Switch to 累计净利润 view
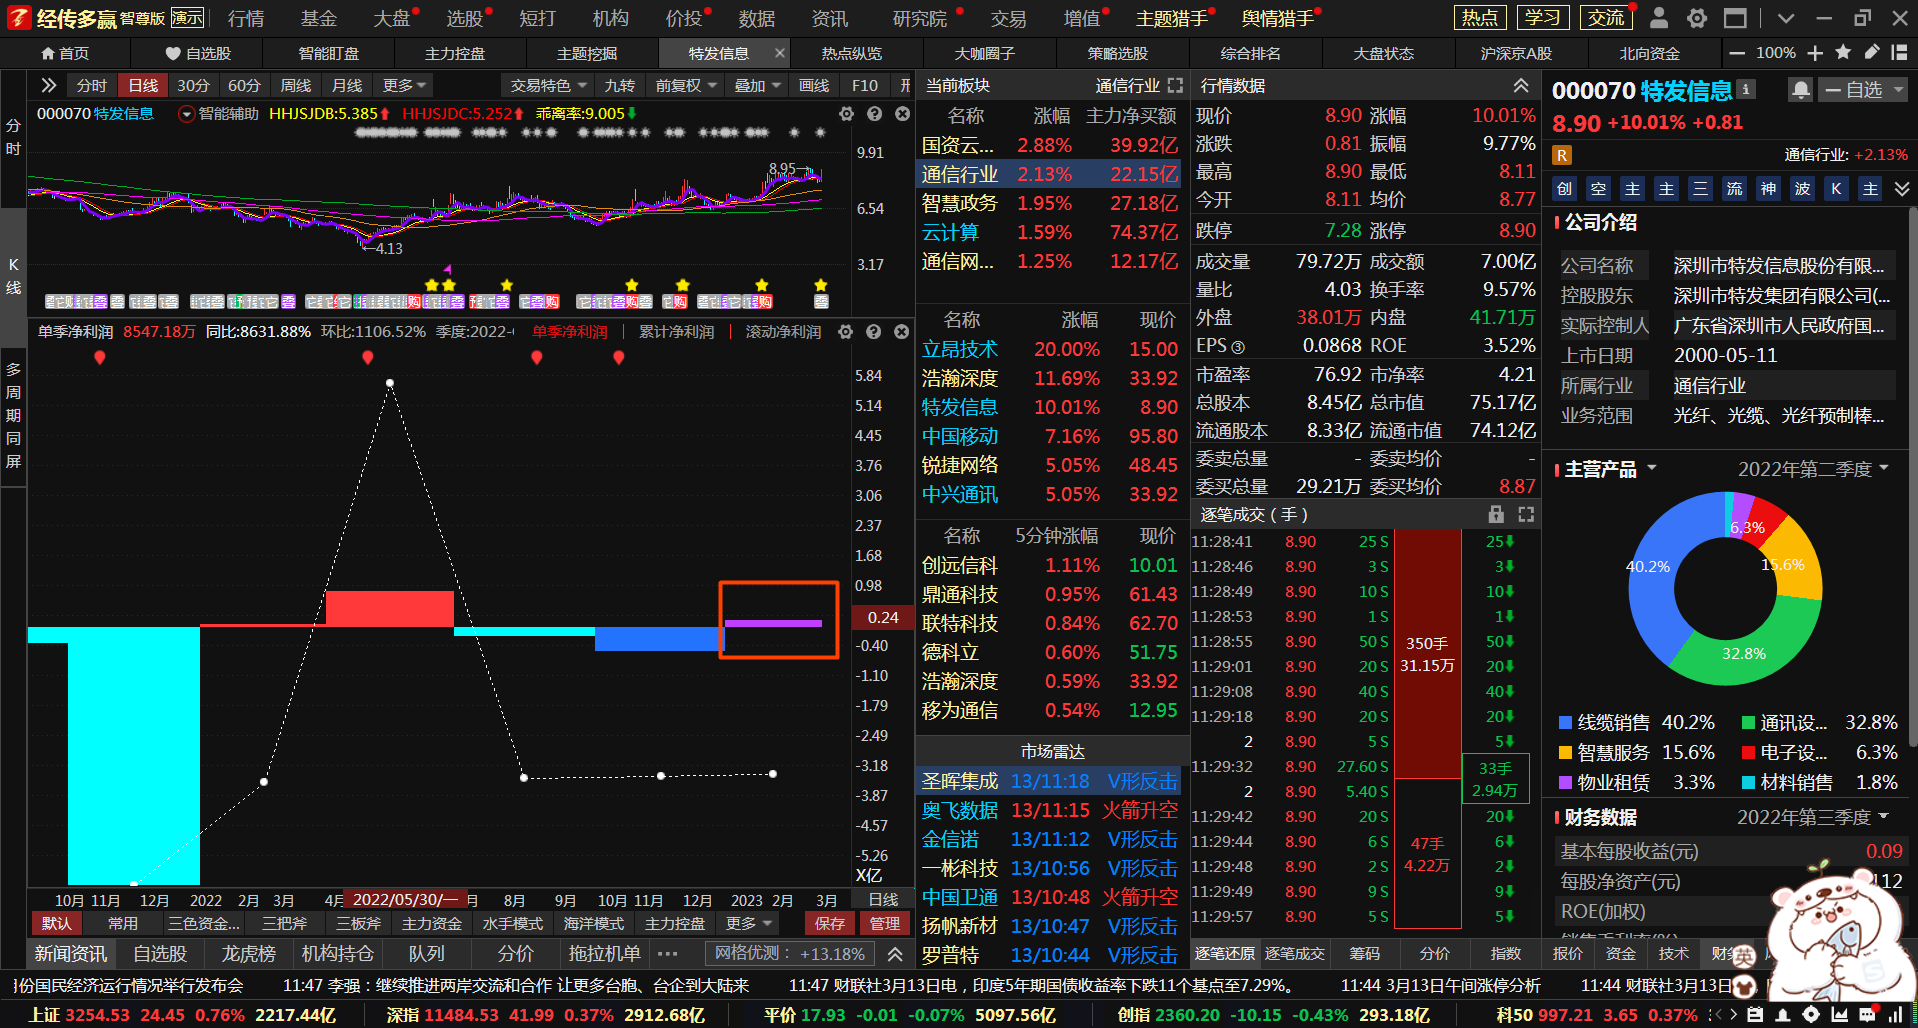The width and height of the screenshot is (1918, 1028). pos(676,332)
